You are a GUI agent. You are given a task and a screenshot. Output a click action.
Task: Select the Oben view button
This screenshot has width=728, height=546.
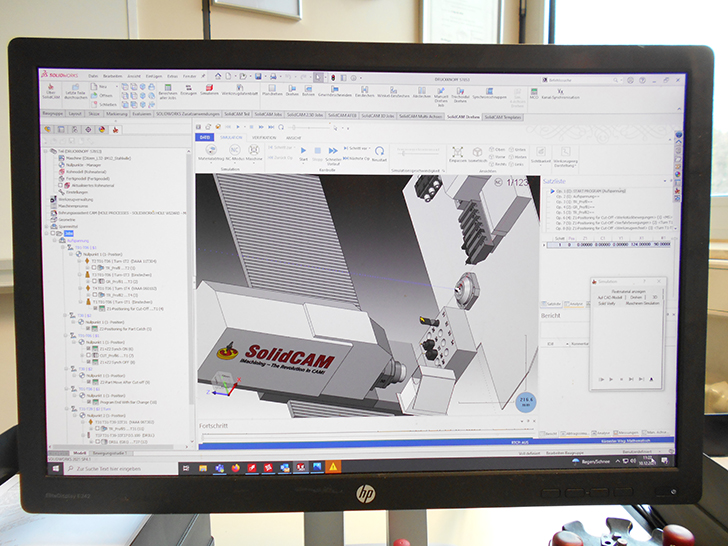(x=497, y=150)
